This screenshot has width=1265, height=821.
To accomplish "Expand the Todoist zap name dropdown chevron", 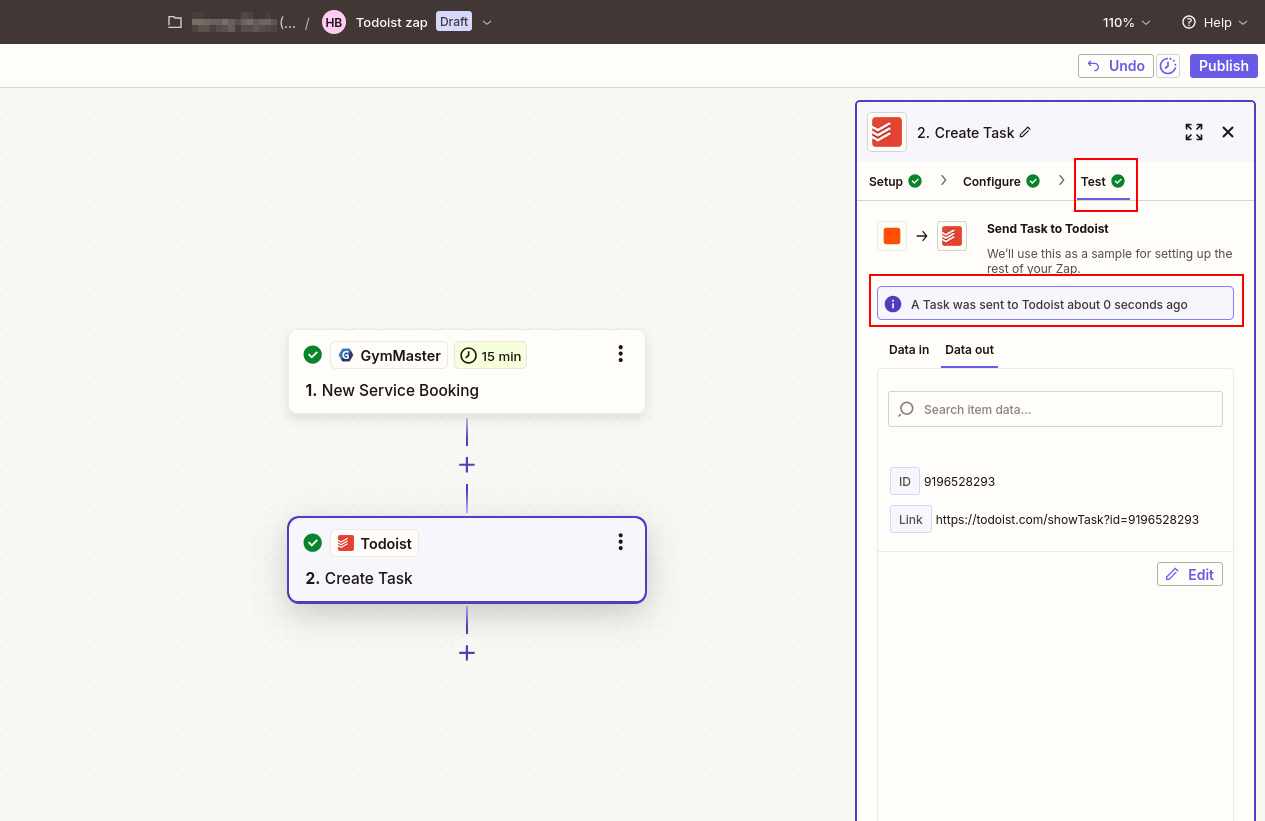I will click(487, 22).
